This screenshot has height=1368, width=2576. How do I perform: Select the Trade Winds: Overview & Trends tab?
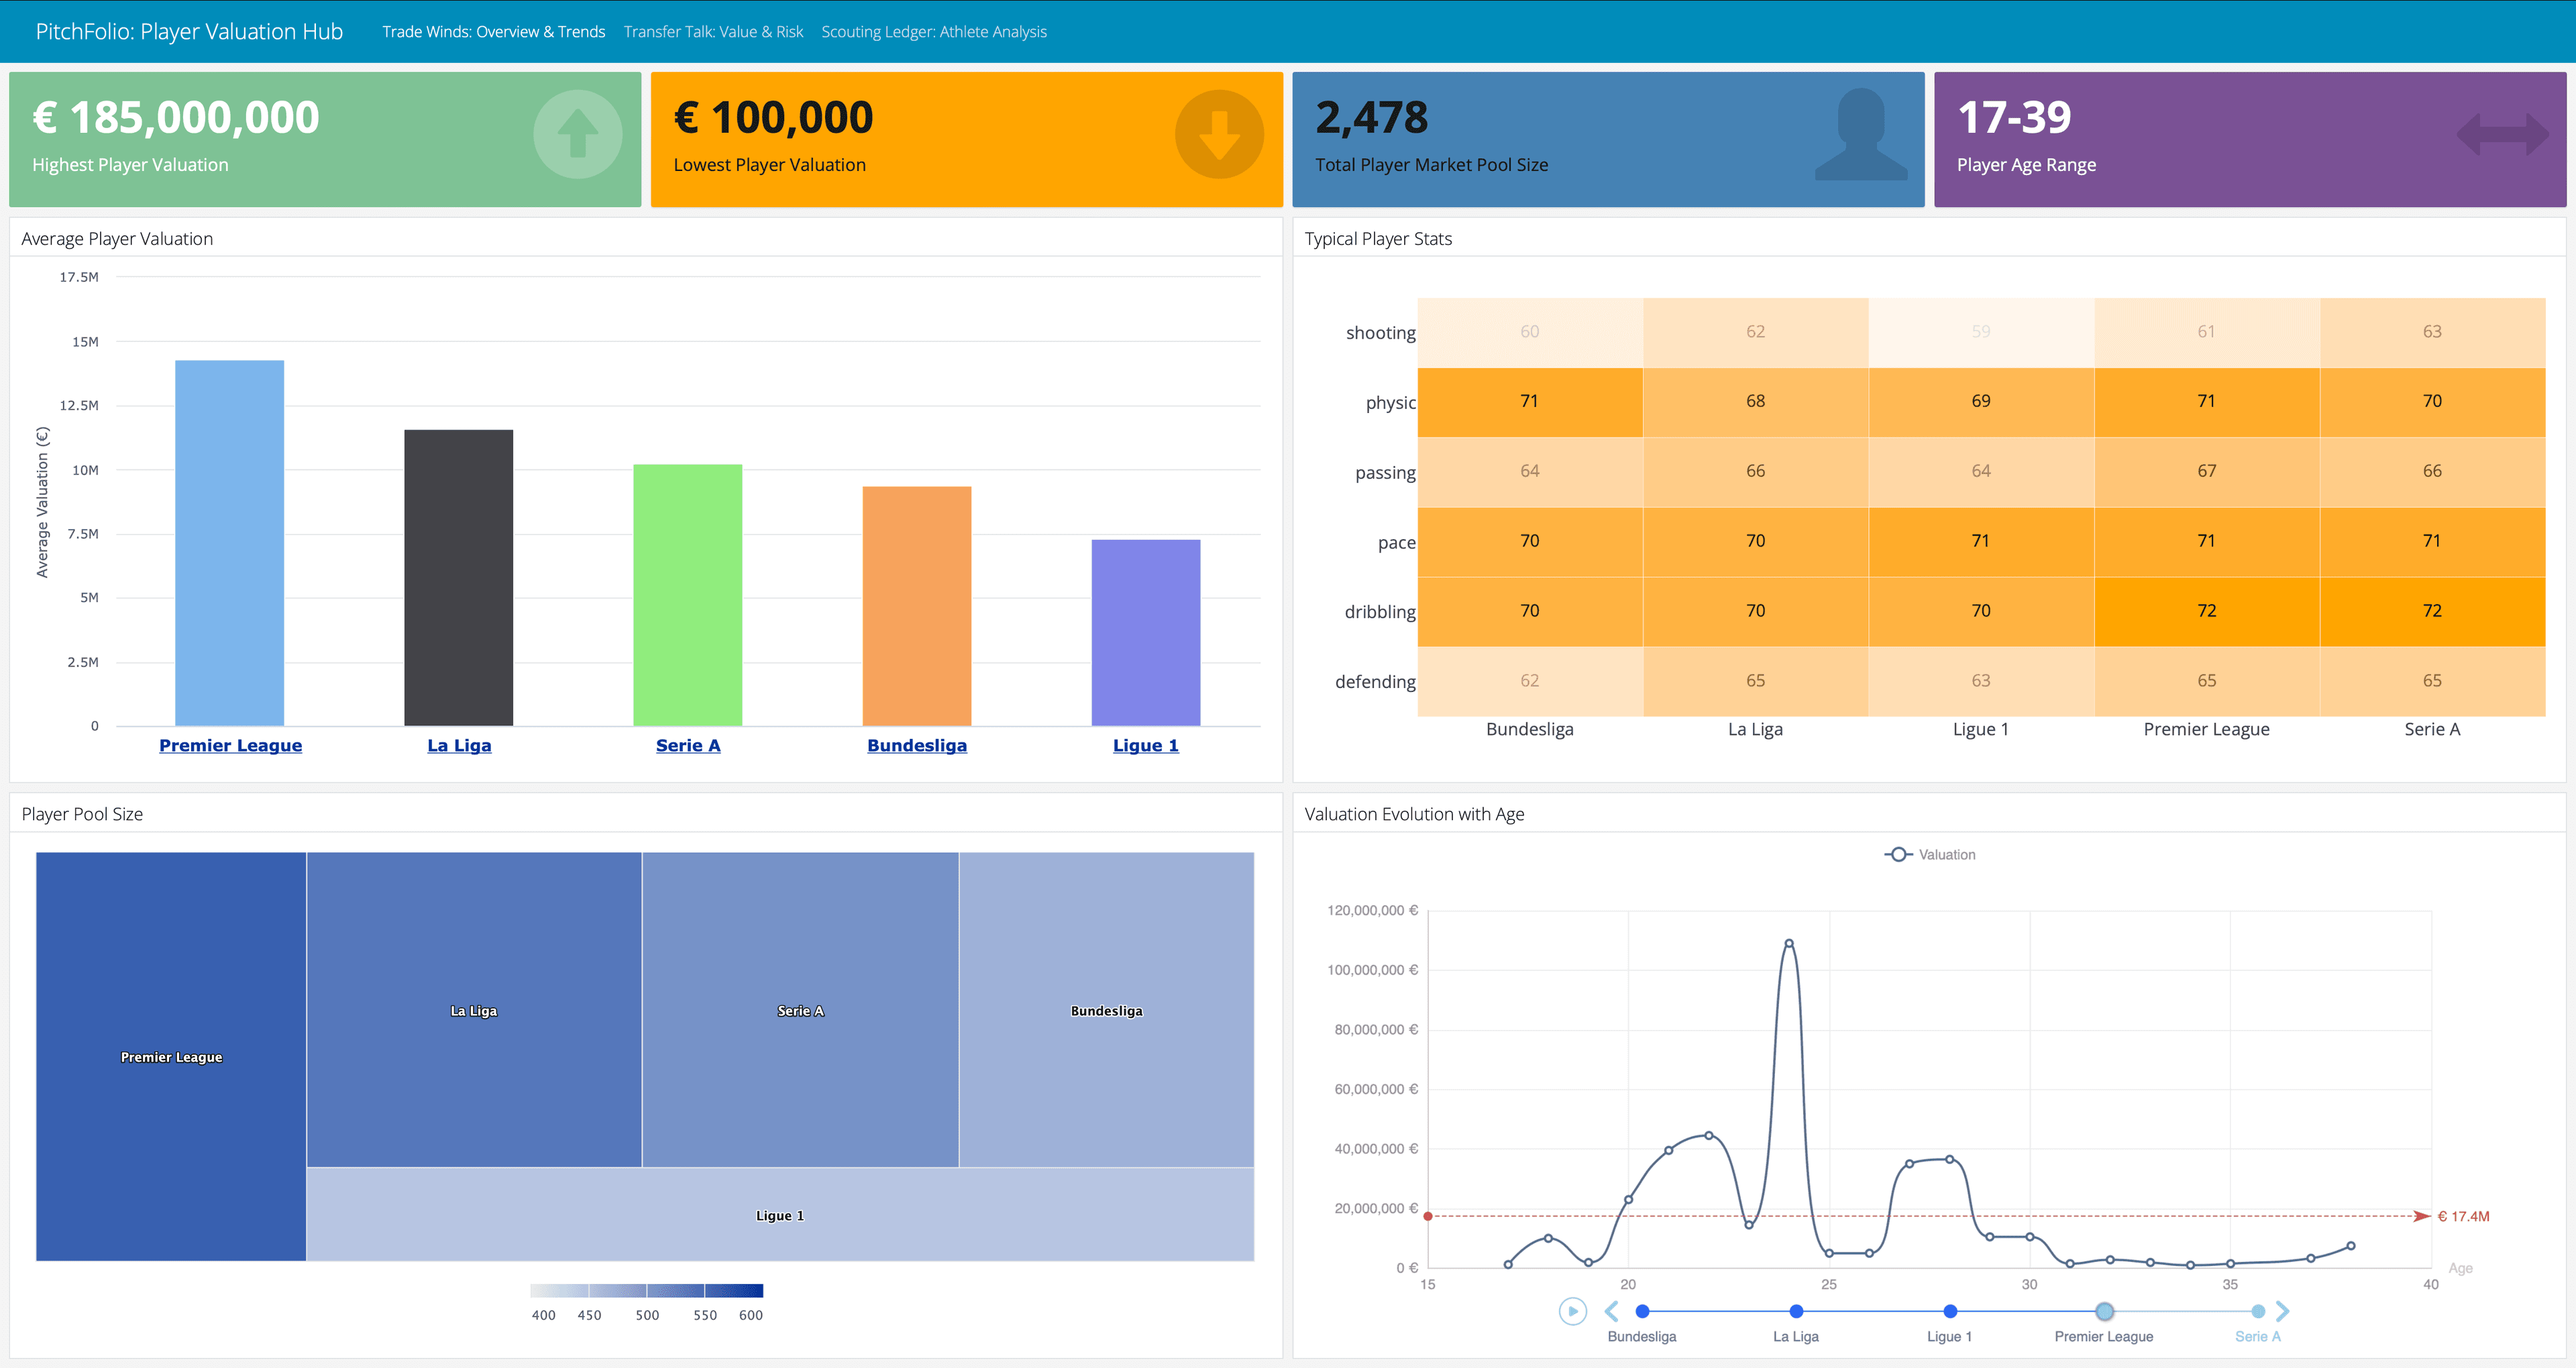[x=493, y=31]
